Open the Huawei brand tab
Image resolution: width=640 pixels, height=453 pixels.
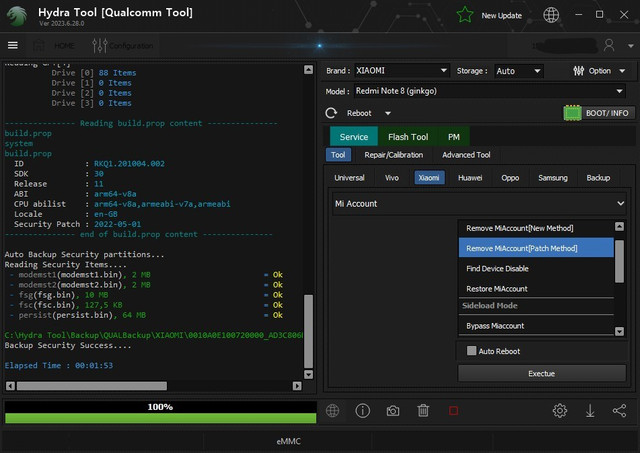tap(470, 178)
